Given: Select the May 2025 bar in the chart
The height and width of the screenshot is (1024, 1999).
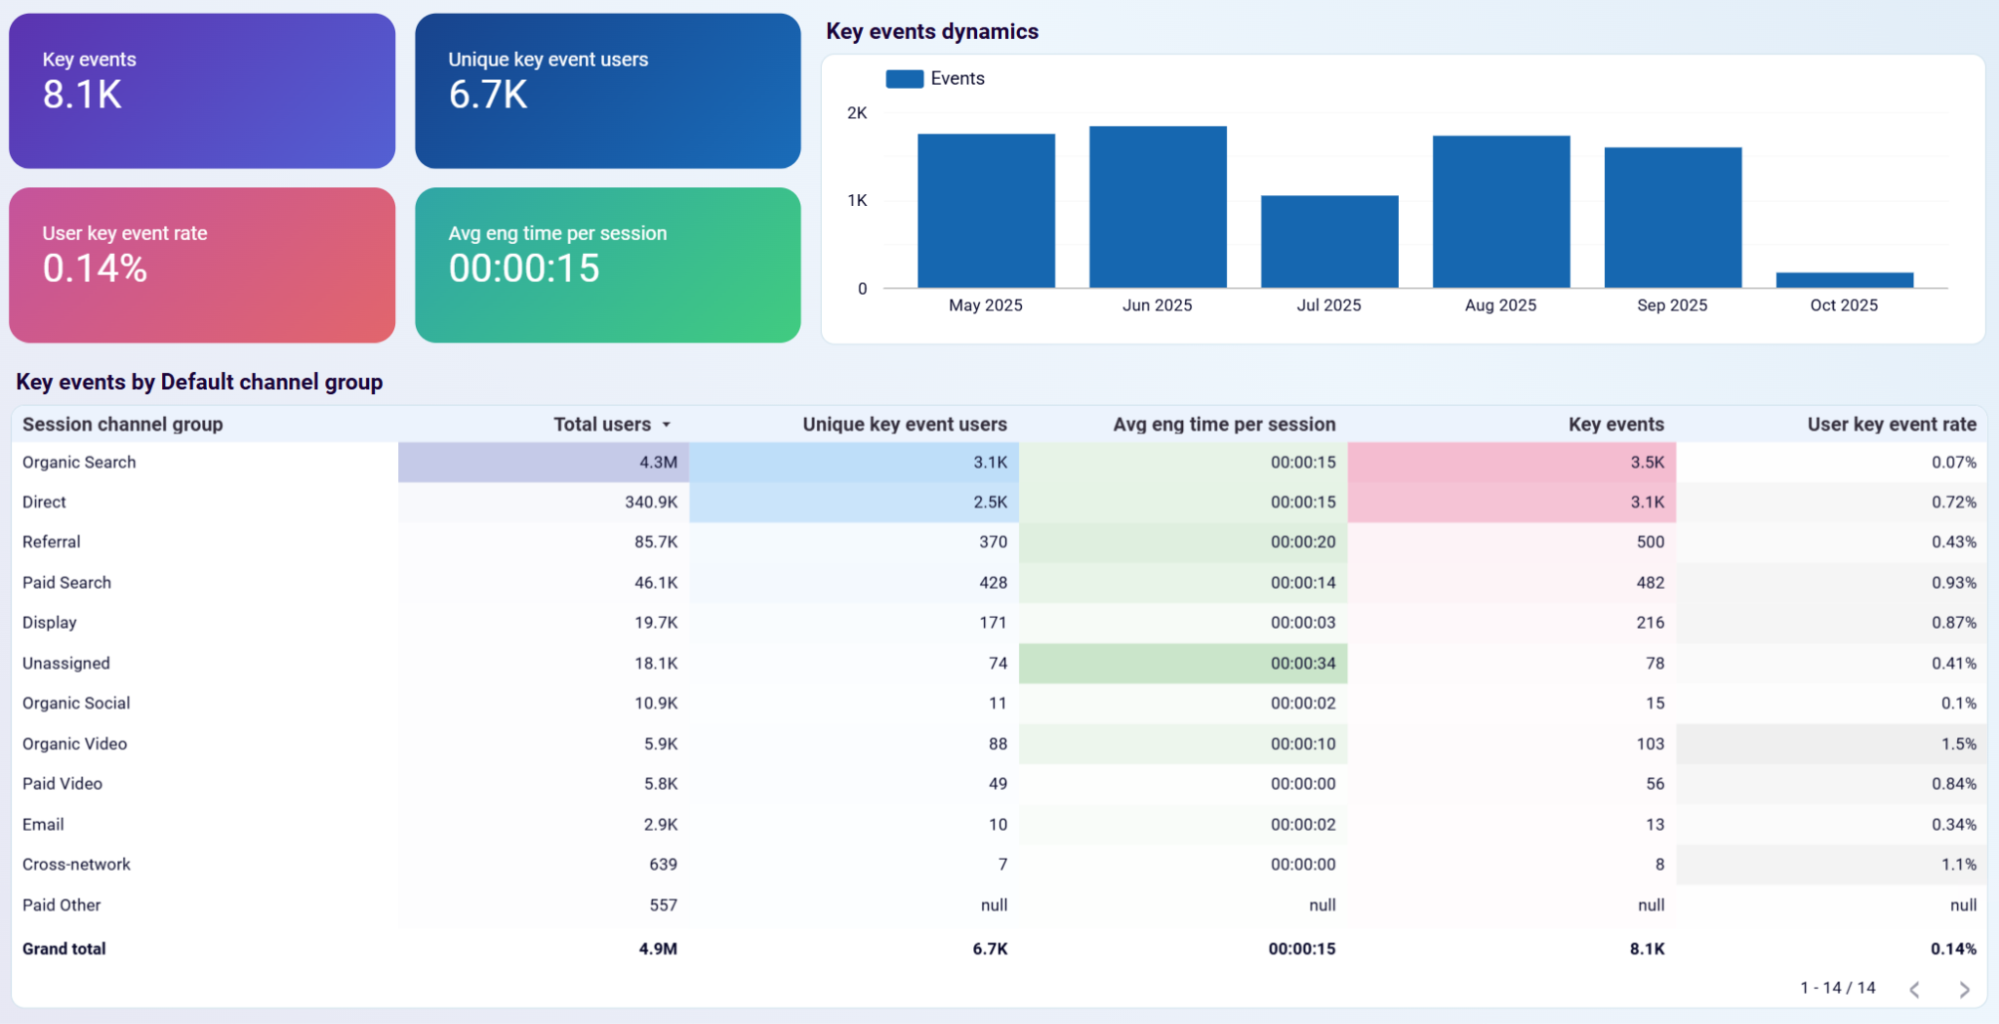Looking at the screenshot, I should click(x=985, y=210).
